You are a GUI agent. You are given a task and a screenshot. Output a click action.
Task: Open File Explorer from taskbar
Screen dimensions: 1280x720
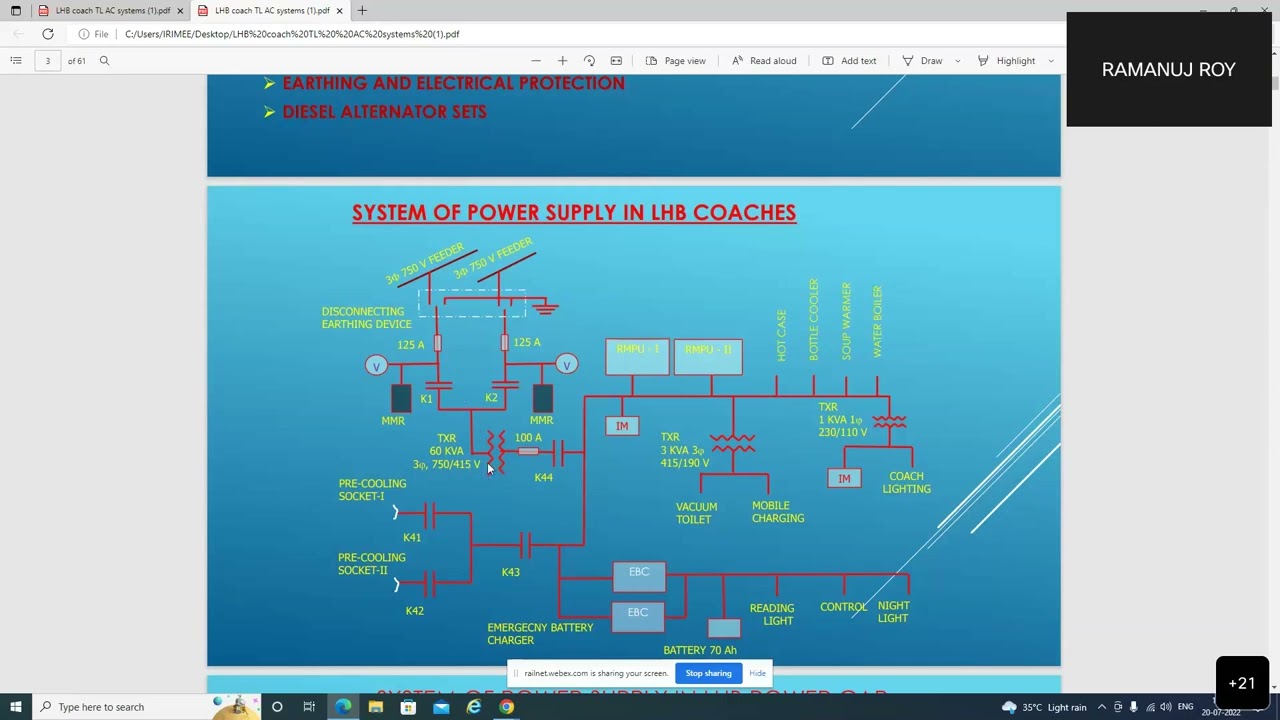coord(375,707)
